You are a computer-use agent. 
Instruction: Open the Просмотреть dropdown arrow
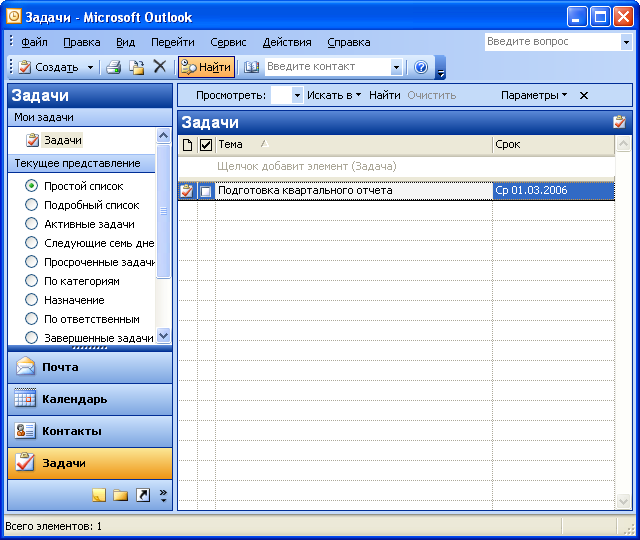coord(297,96)
